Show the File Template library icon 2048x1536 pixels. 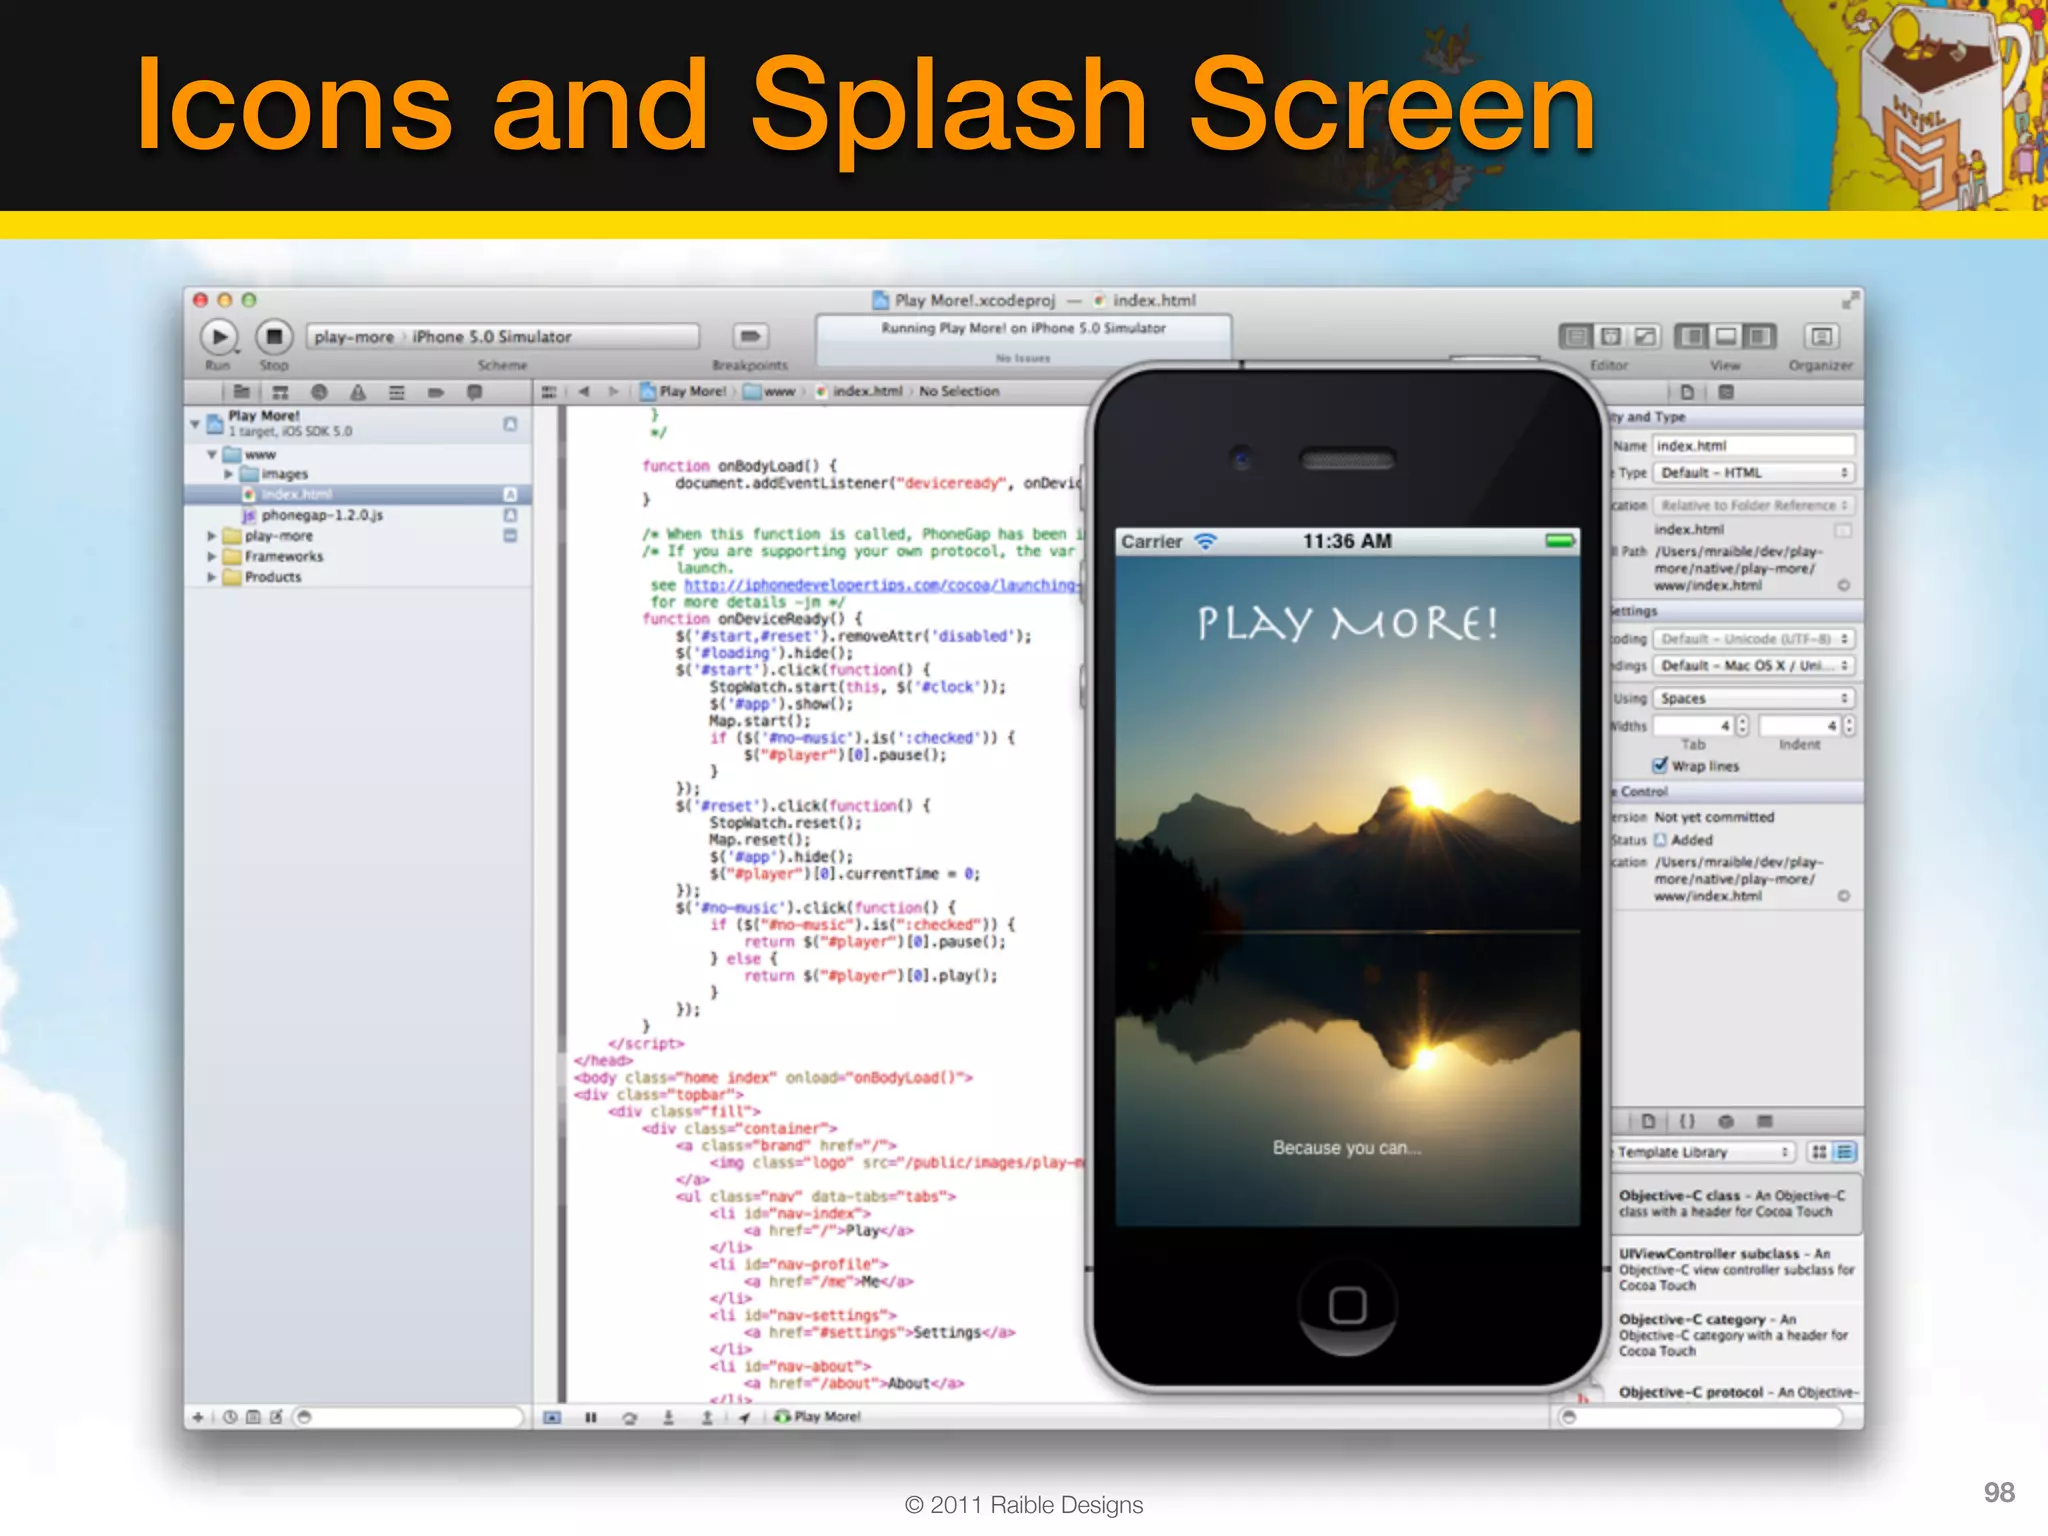tap(1648, 1121)
